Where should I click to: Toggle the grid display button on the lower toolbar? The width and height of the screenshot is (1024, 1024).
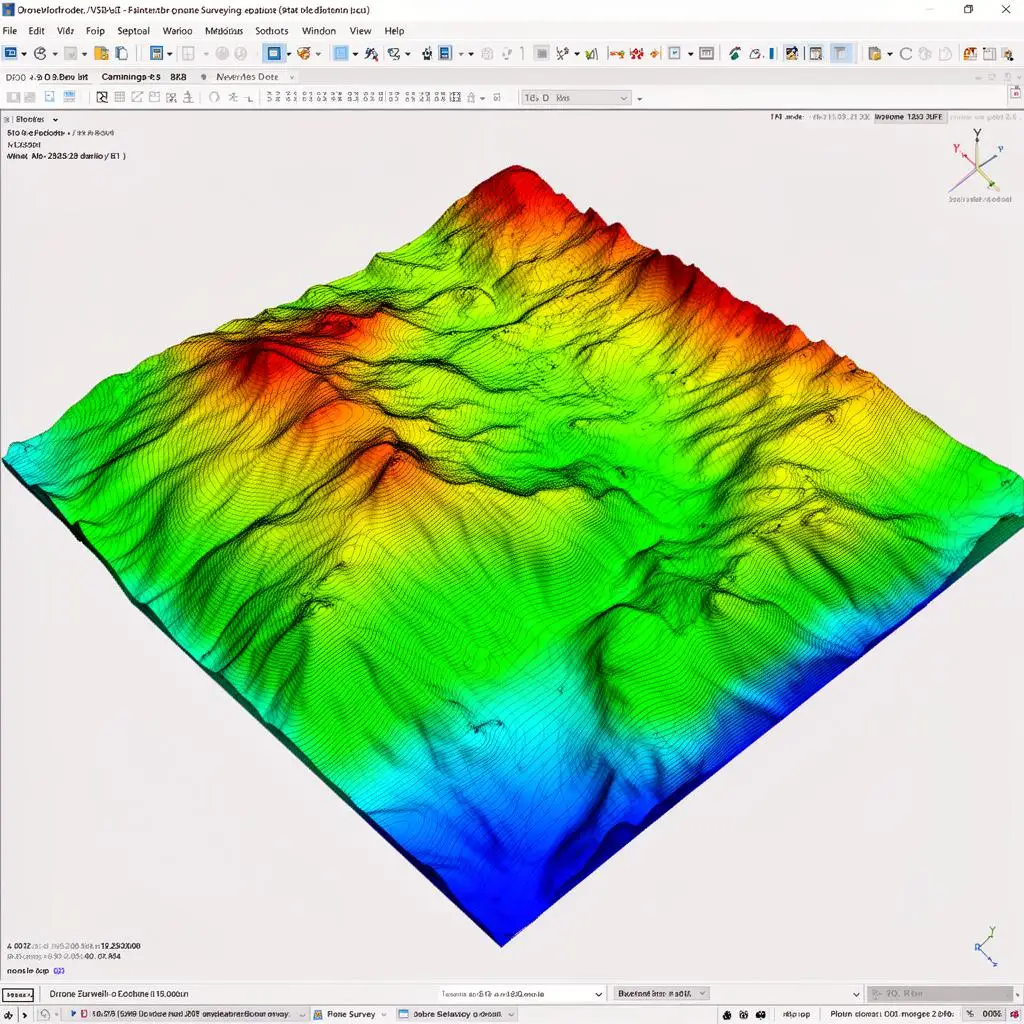pos(122,97)
